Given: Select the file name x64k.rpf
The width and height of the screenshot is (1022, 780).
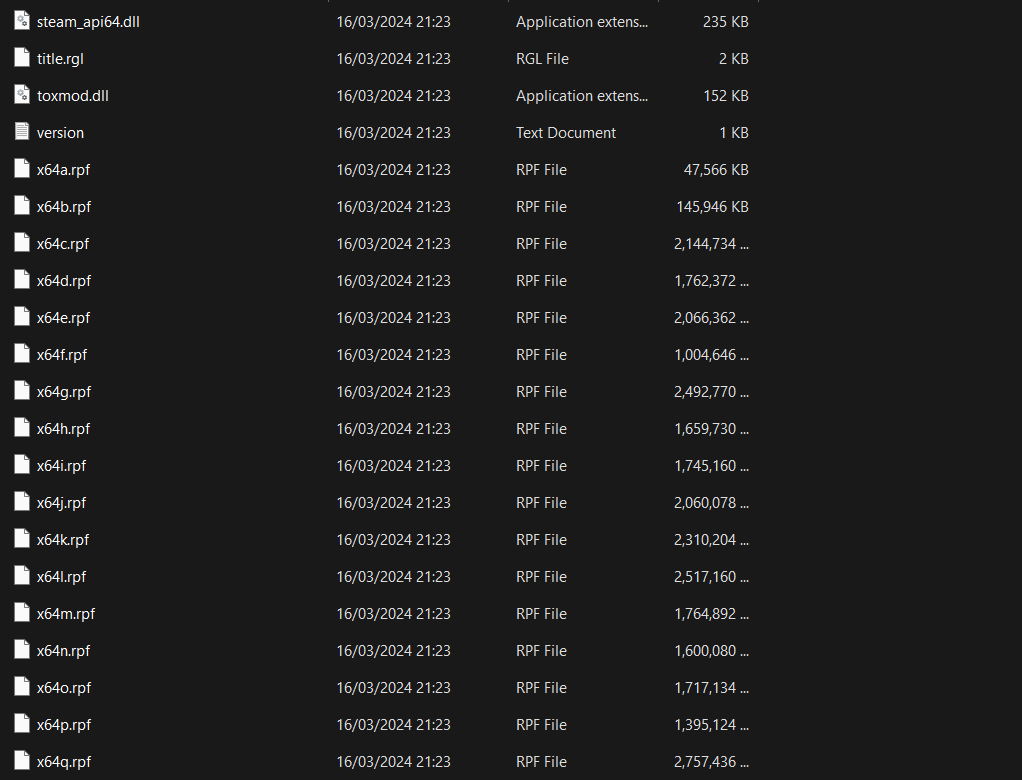Looking at the screenshot, I should pos(63,540).
